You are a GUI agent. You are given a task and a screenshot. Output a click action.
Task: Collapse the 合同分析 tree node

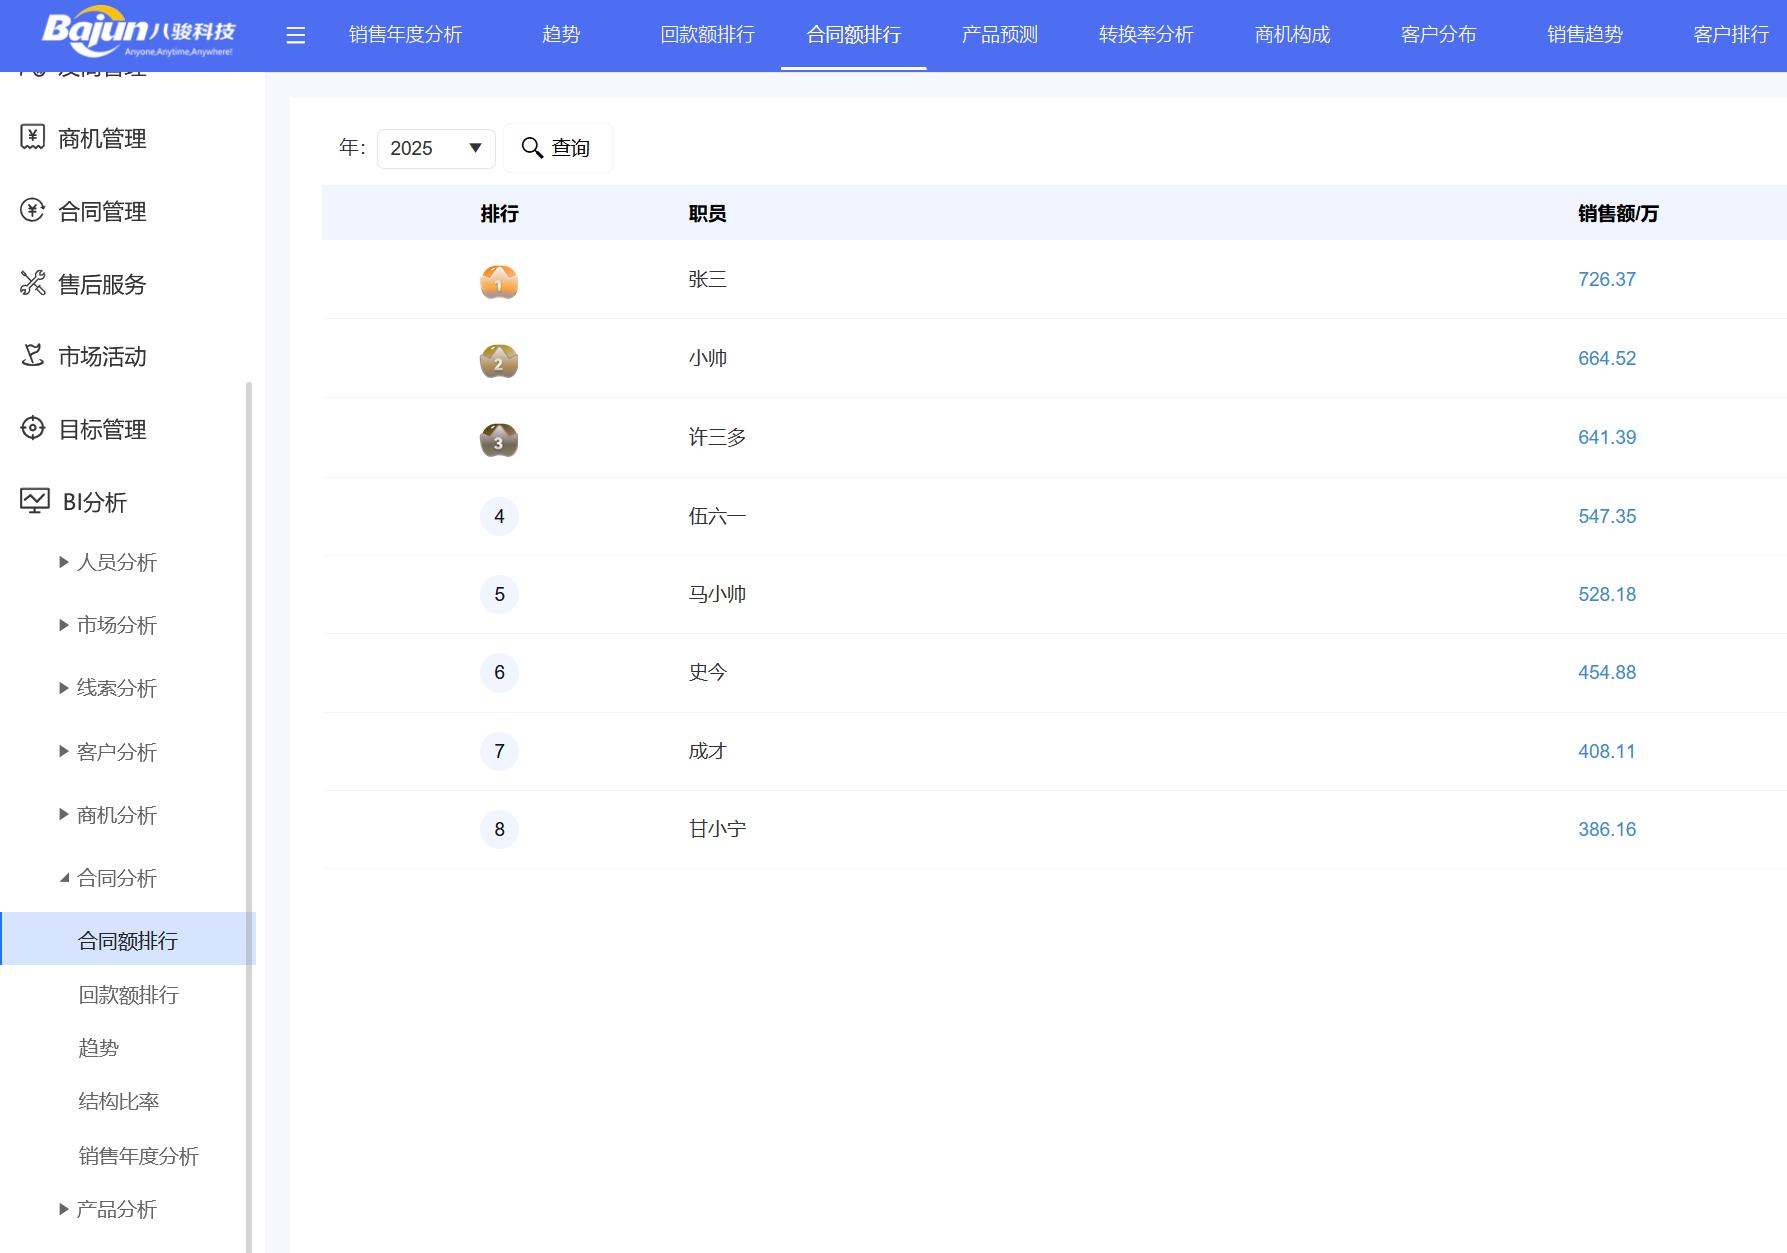64,878
